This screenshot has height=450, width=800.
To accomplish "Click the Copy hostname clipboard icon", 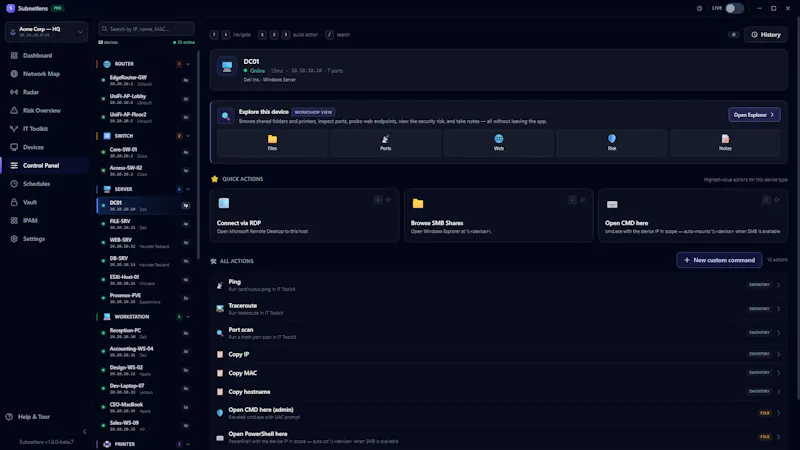I will (x=220, y=392).
